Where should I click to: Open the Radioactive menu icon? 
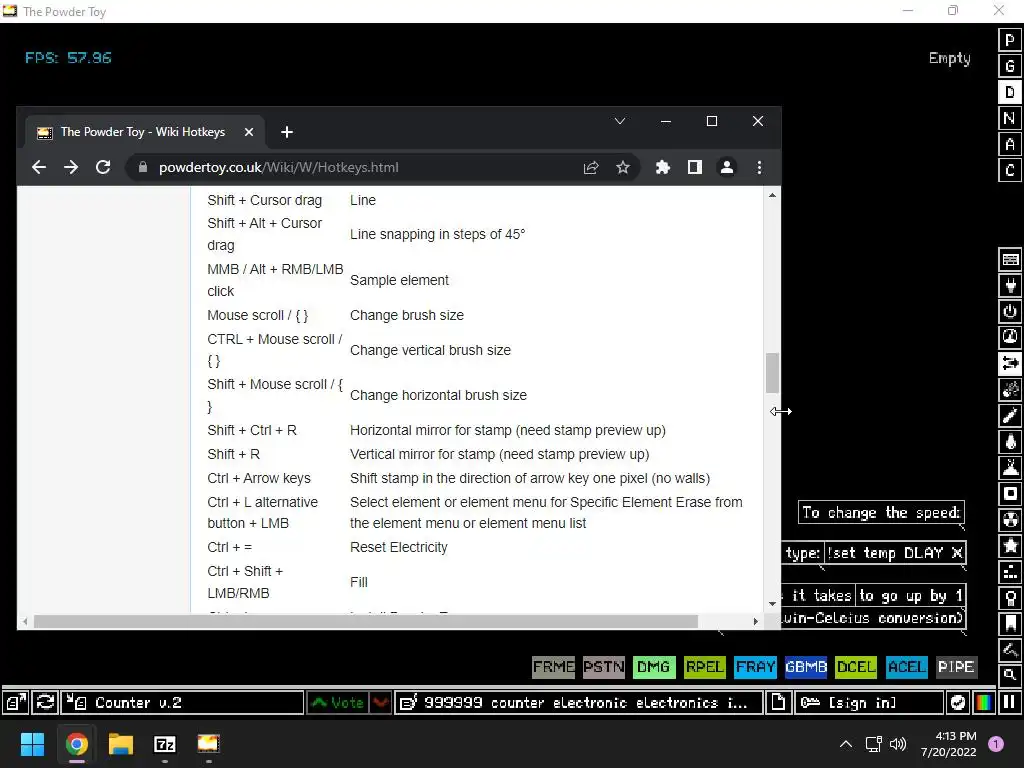(x=1010, y=520)
